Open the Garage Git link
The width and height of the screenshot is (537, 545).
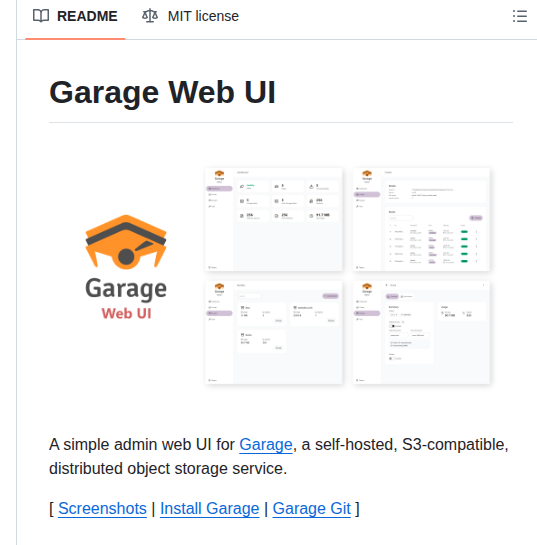[311, 509]
